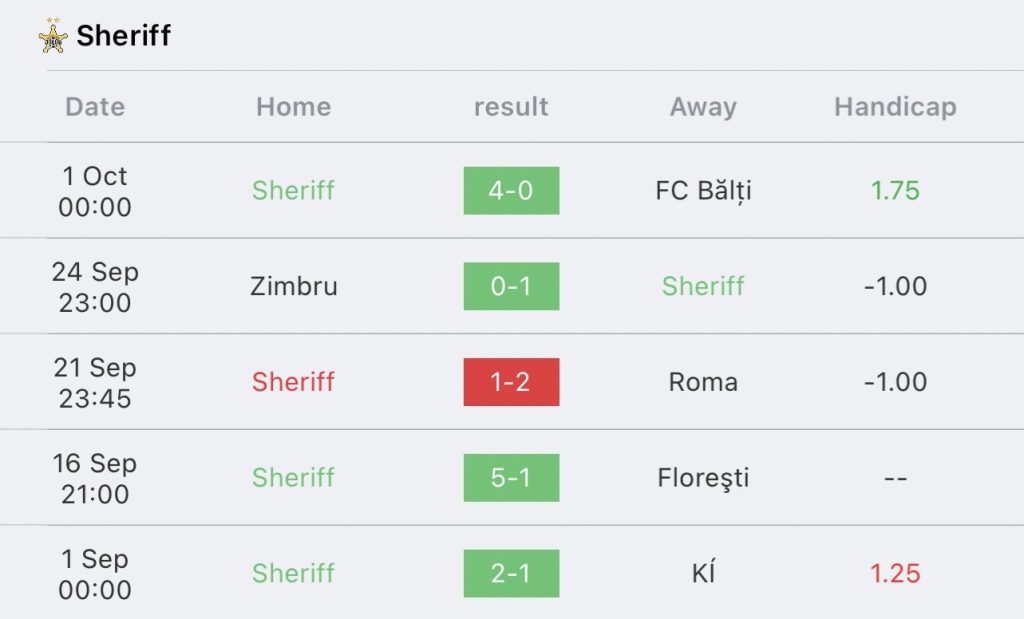Screen dimensions: 1024x619
Task: Click the Sheriff club crest icon
Action: (x=53, y=36)
